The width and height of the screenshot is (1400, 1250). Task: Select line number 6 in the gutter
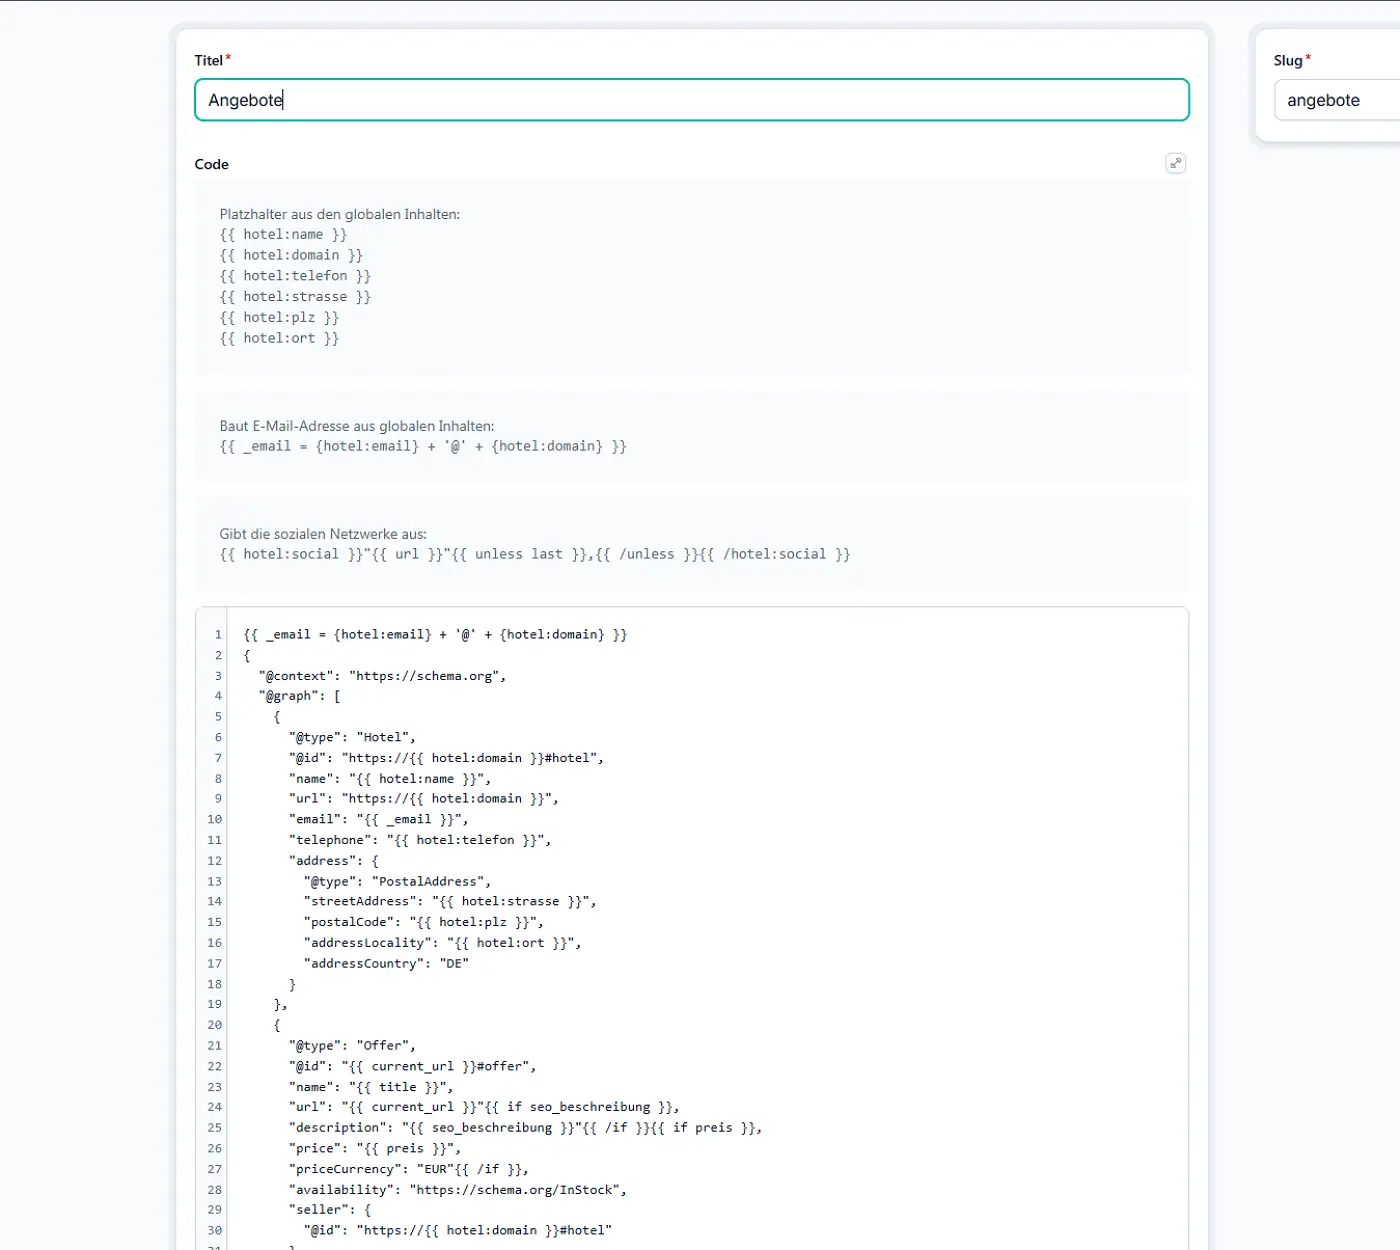click(x=217, y=738)
